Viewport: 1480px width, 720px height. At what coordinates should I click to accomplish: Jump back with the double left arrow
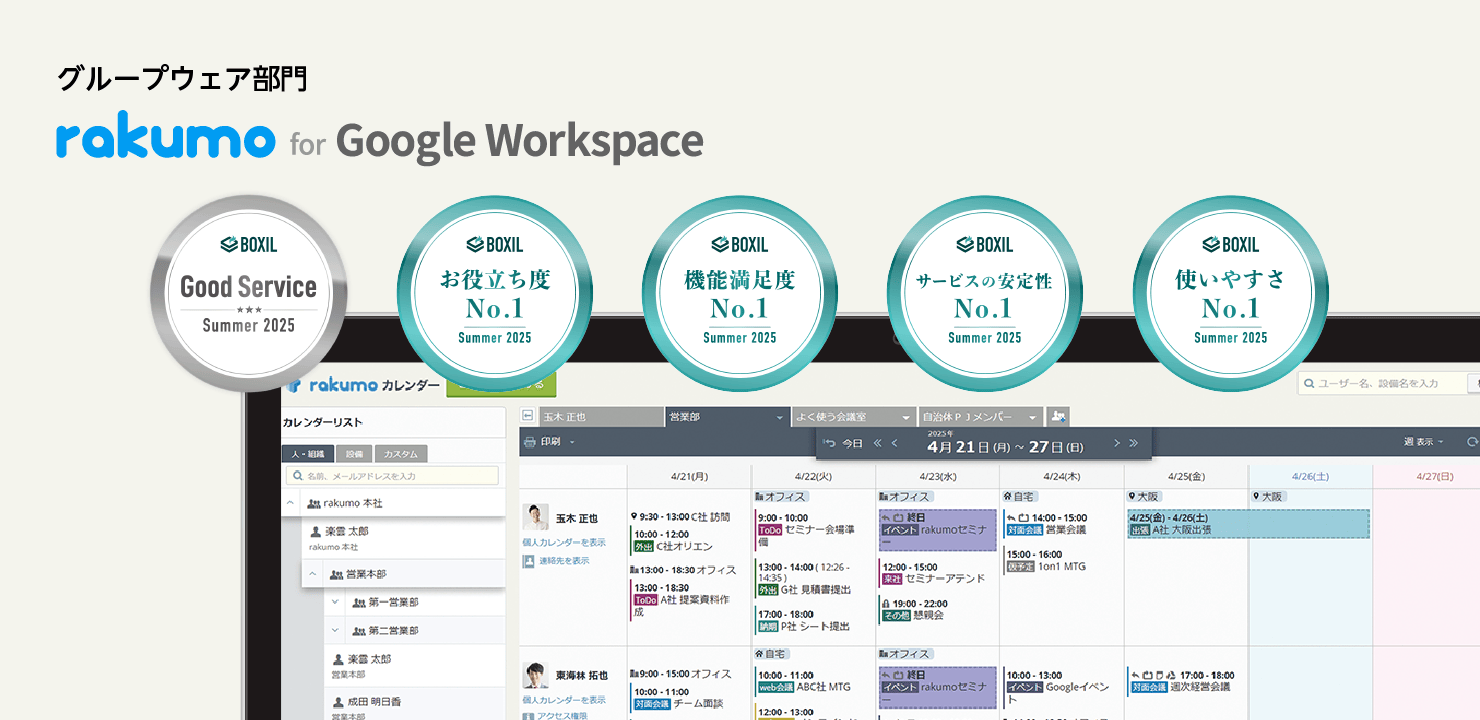coord(877,443)
